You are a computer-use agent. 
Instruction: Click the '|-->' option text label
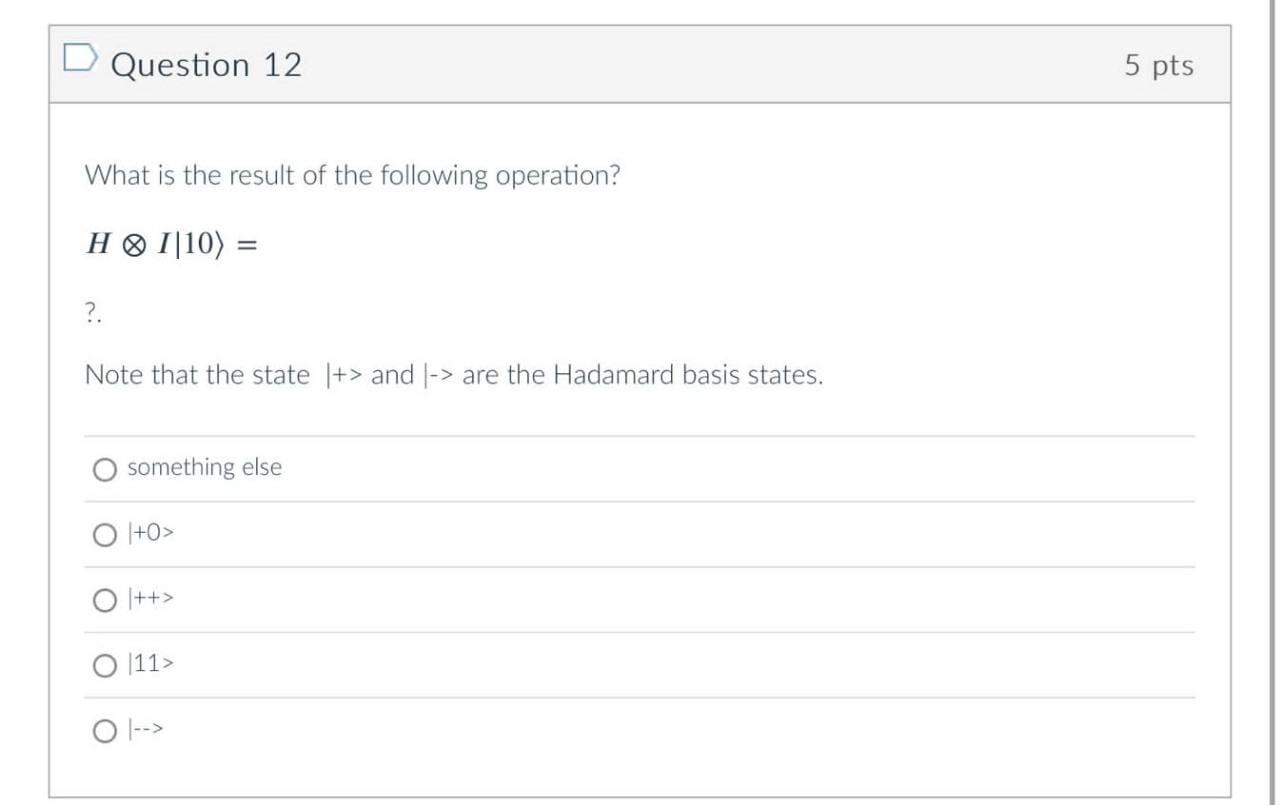pyautogui.click(x=145, y=731)
